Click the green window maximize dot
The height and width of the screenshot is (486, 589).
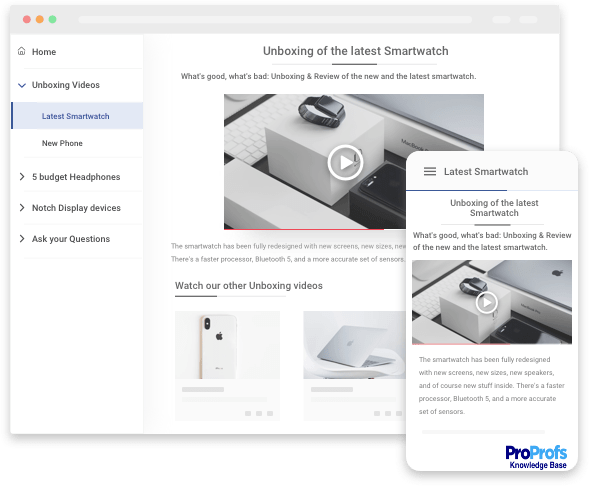tap(53, 19)
